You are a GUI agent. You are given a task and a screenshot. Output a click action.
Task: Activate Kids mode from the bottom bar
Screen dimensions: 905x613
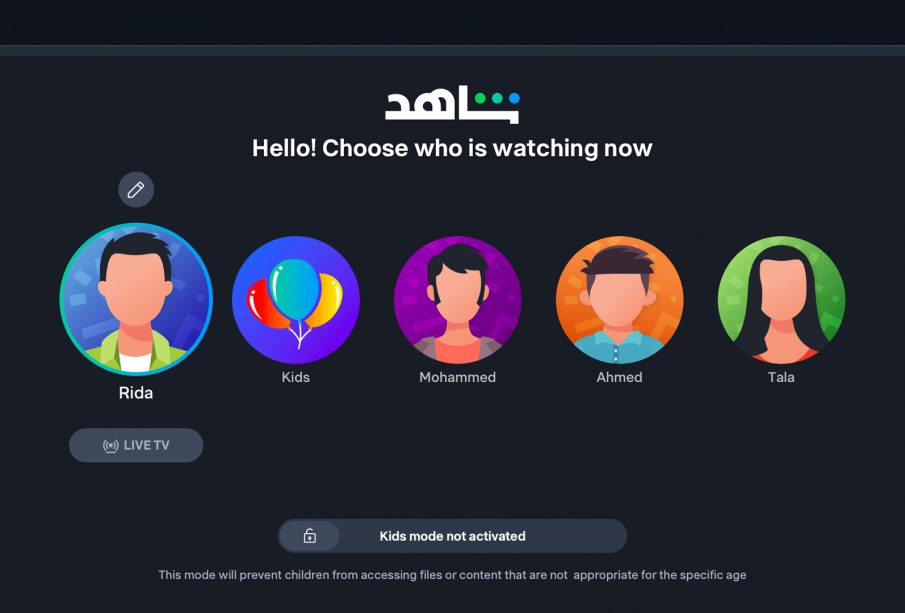click(x=452, y=536)
